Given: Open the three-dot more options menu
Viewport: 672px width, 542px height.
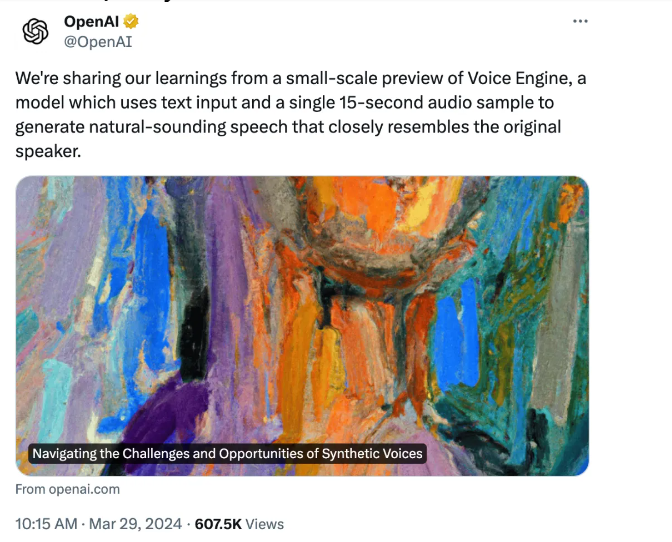Looking at the screenshot, I should click(x=580, y=21).
